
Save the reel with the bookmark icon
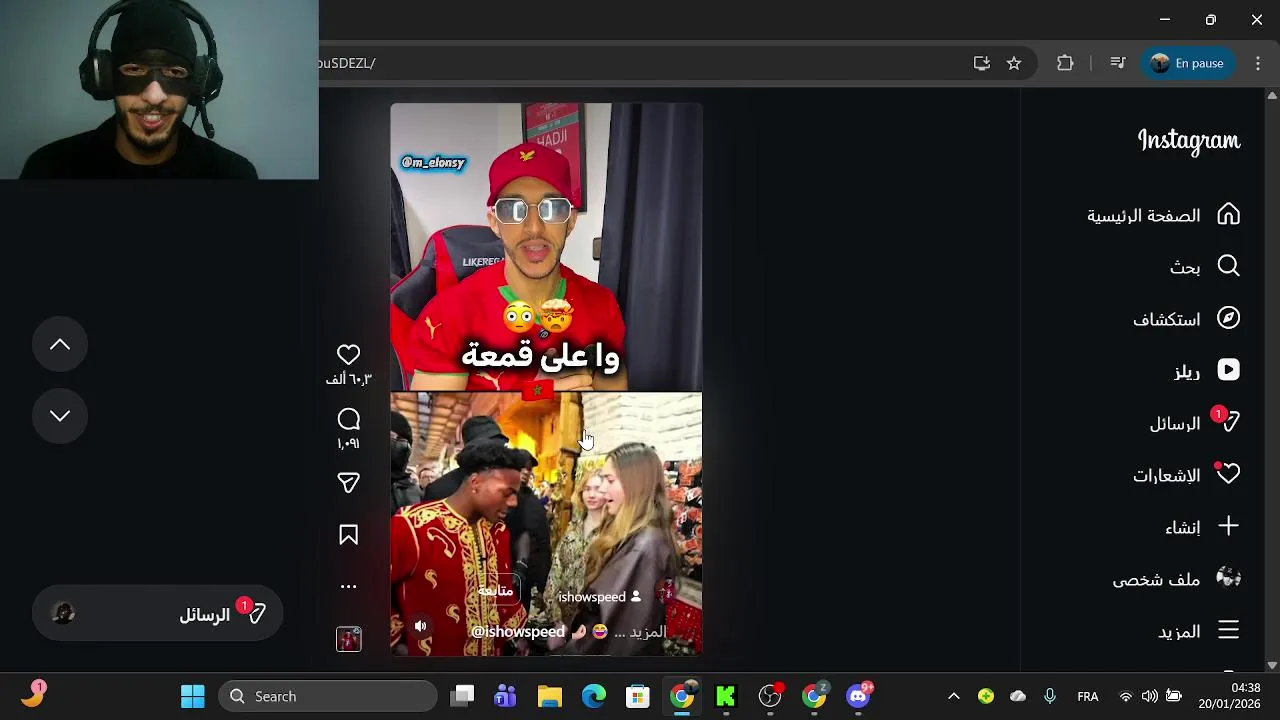click(348, 535)
